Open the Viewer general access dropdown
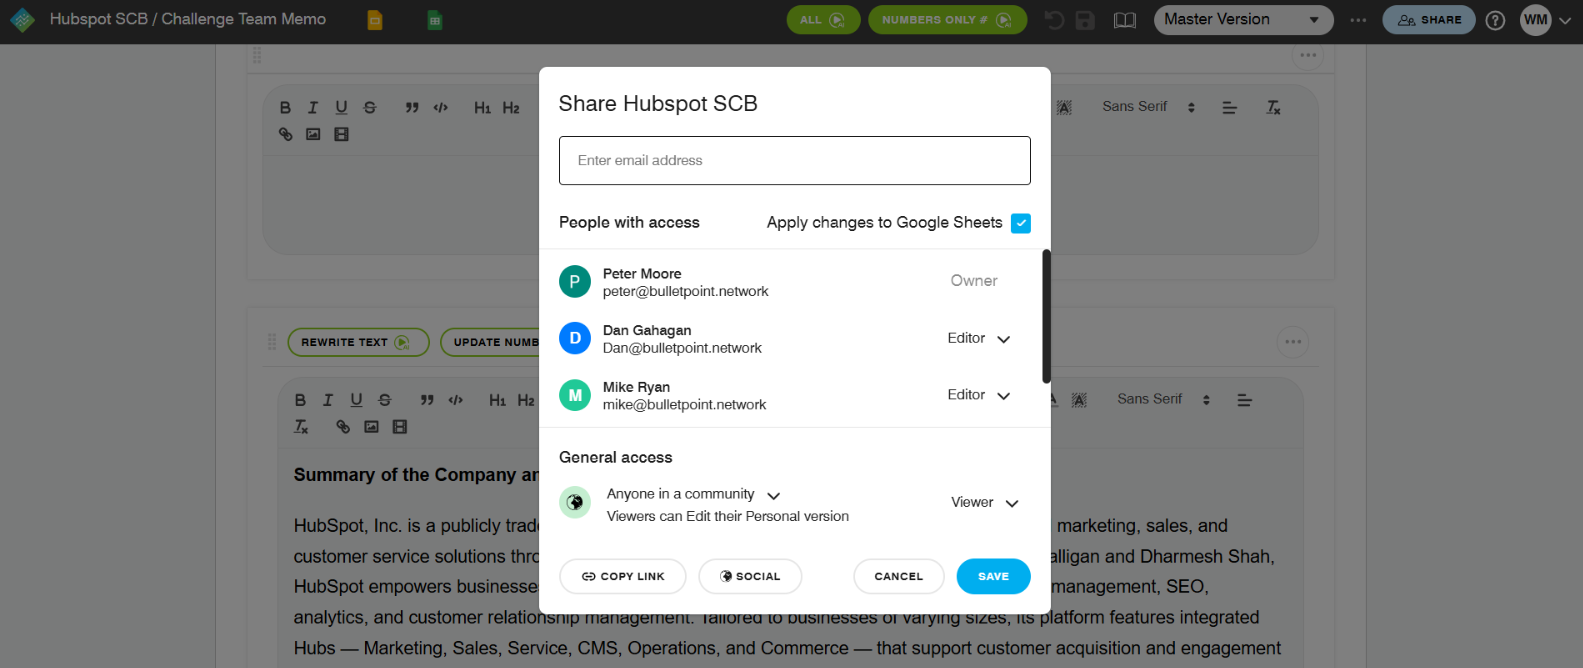The image size is (1583, 668). pos(985,503)
